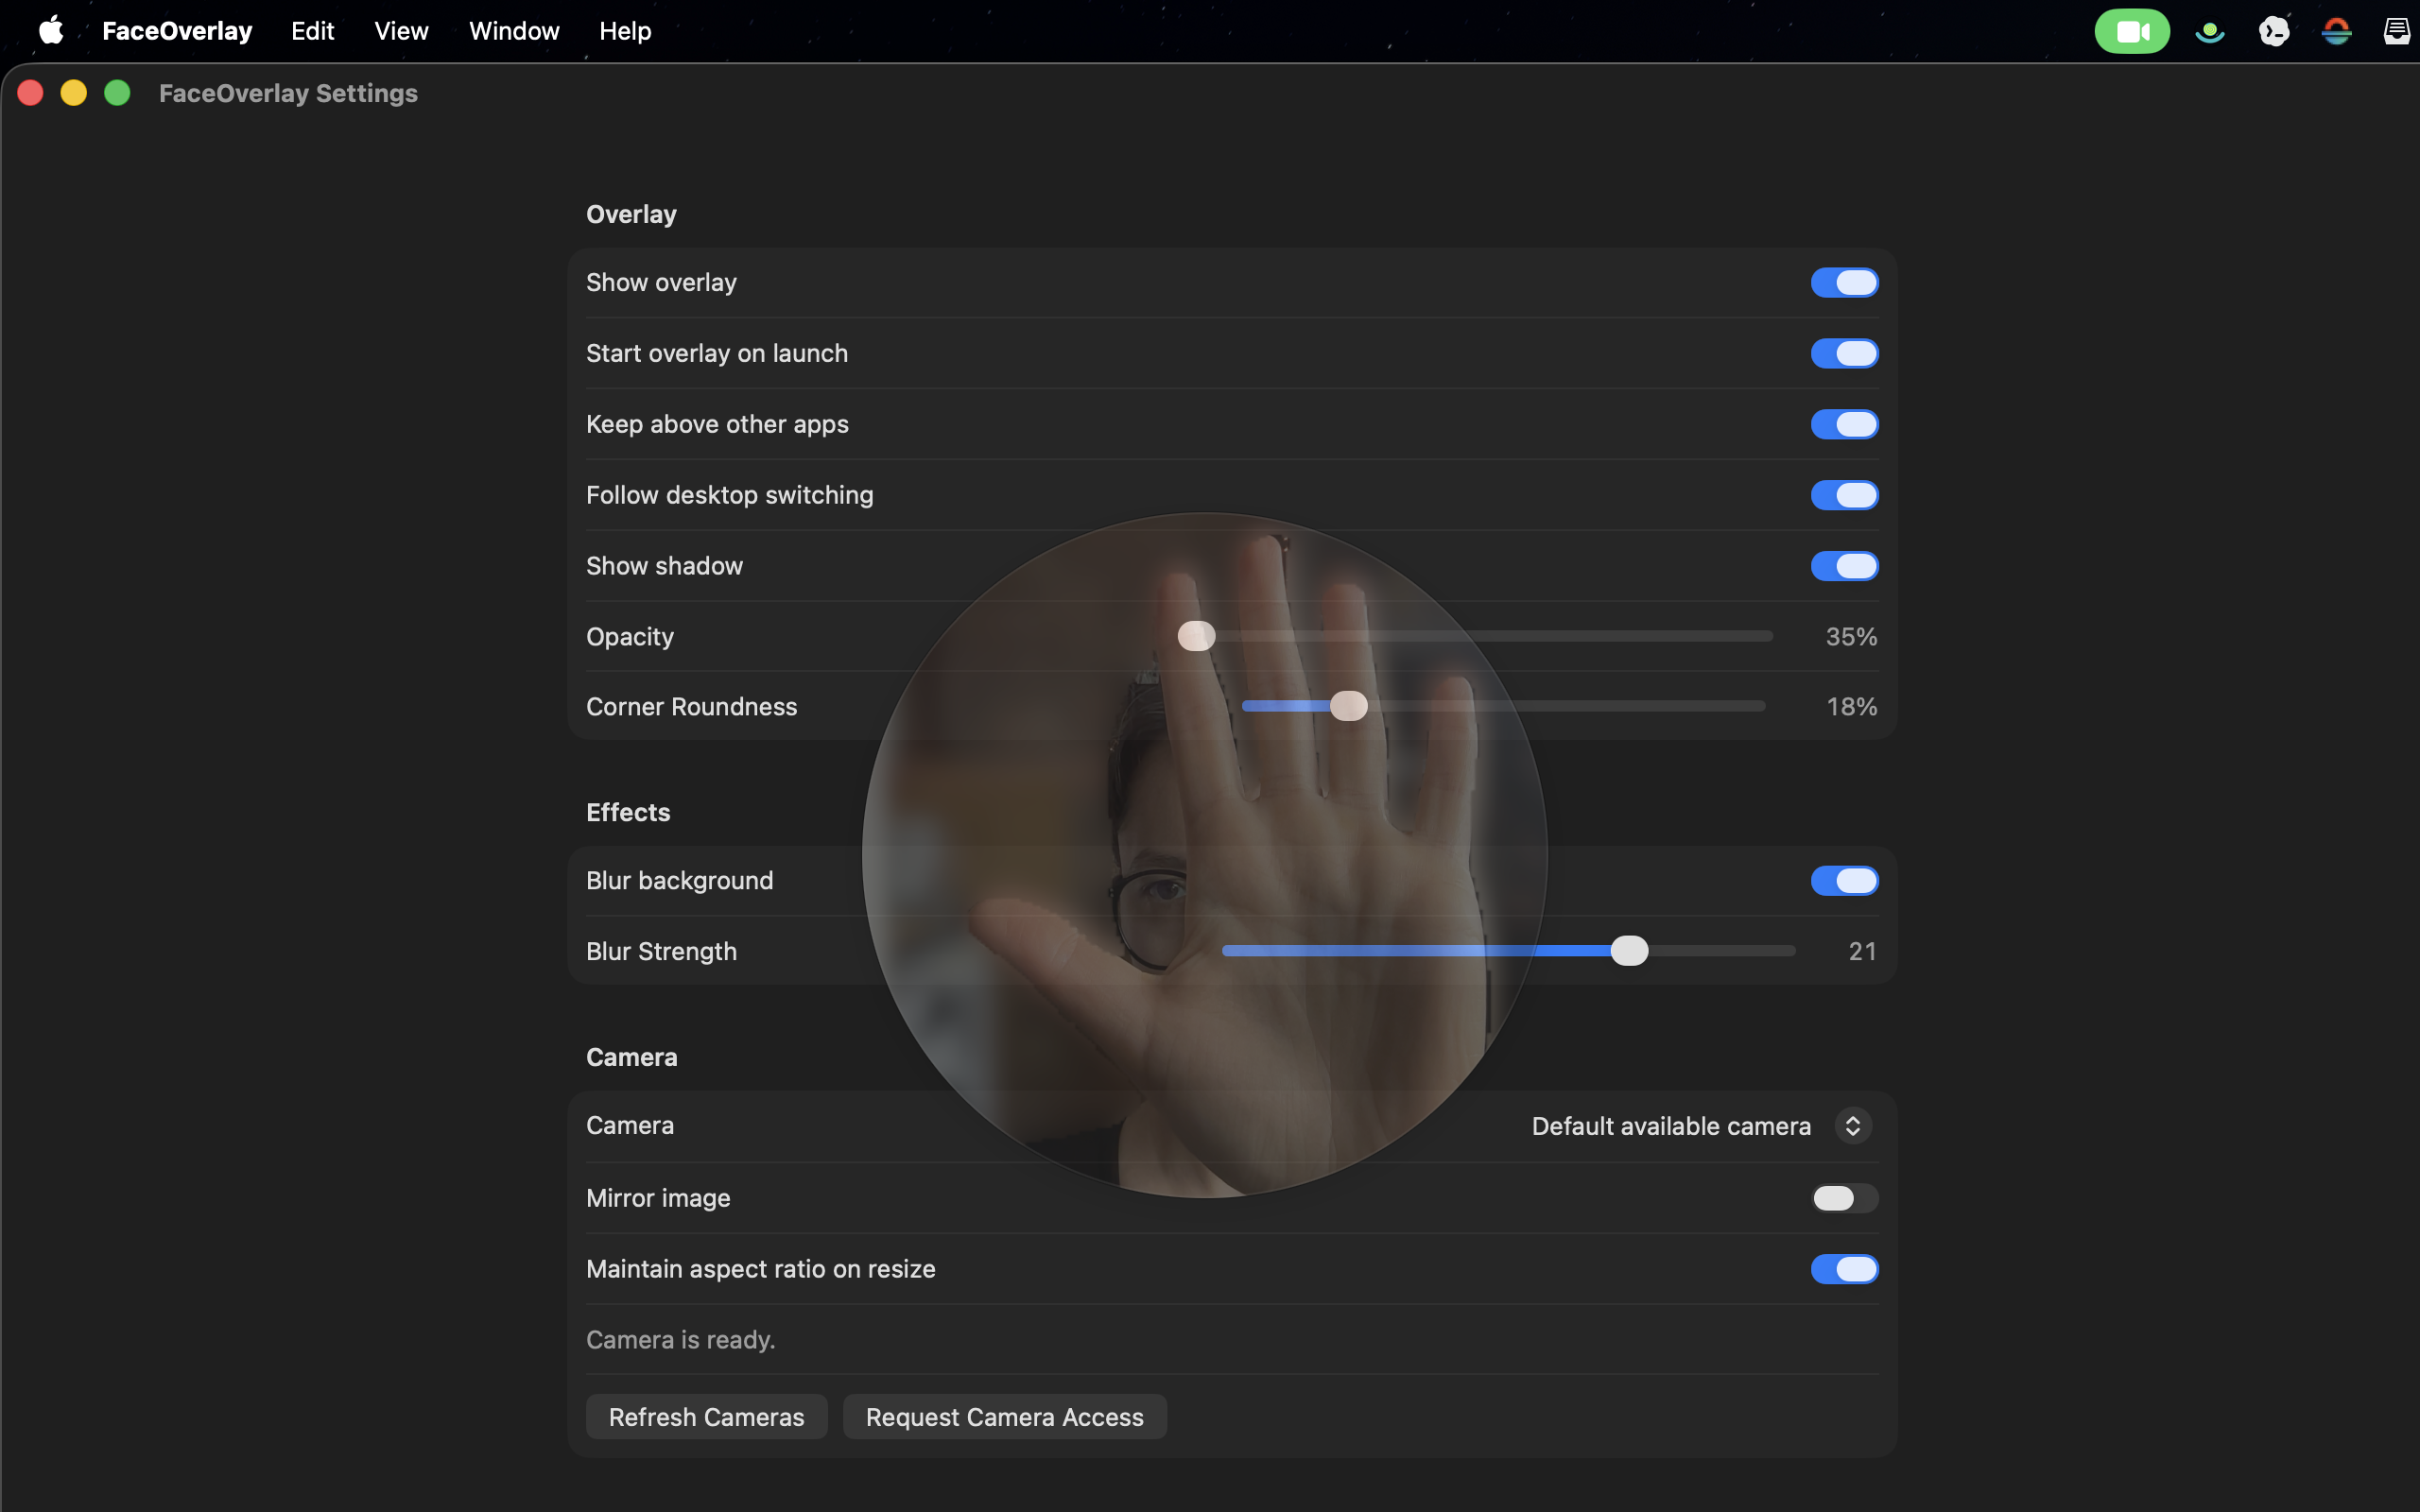Open the Help menu

click(626, 30)
